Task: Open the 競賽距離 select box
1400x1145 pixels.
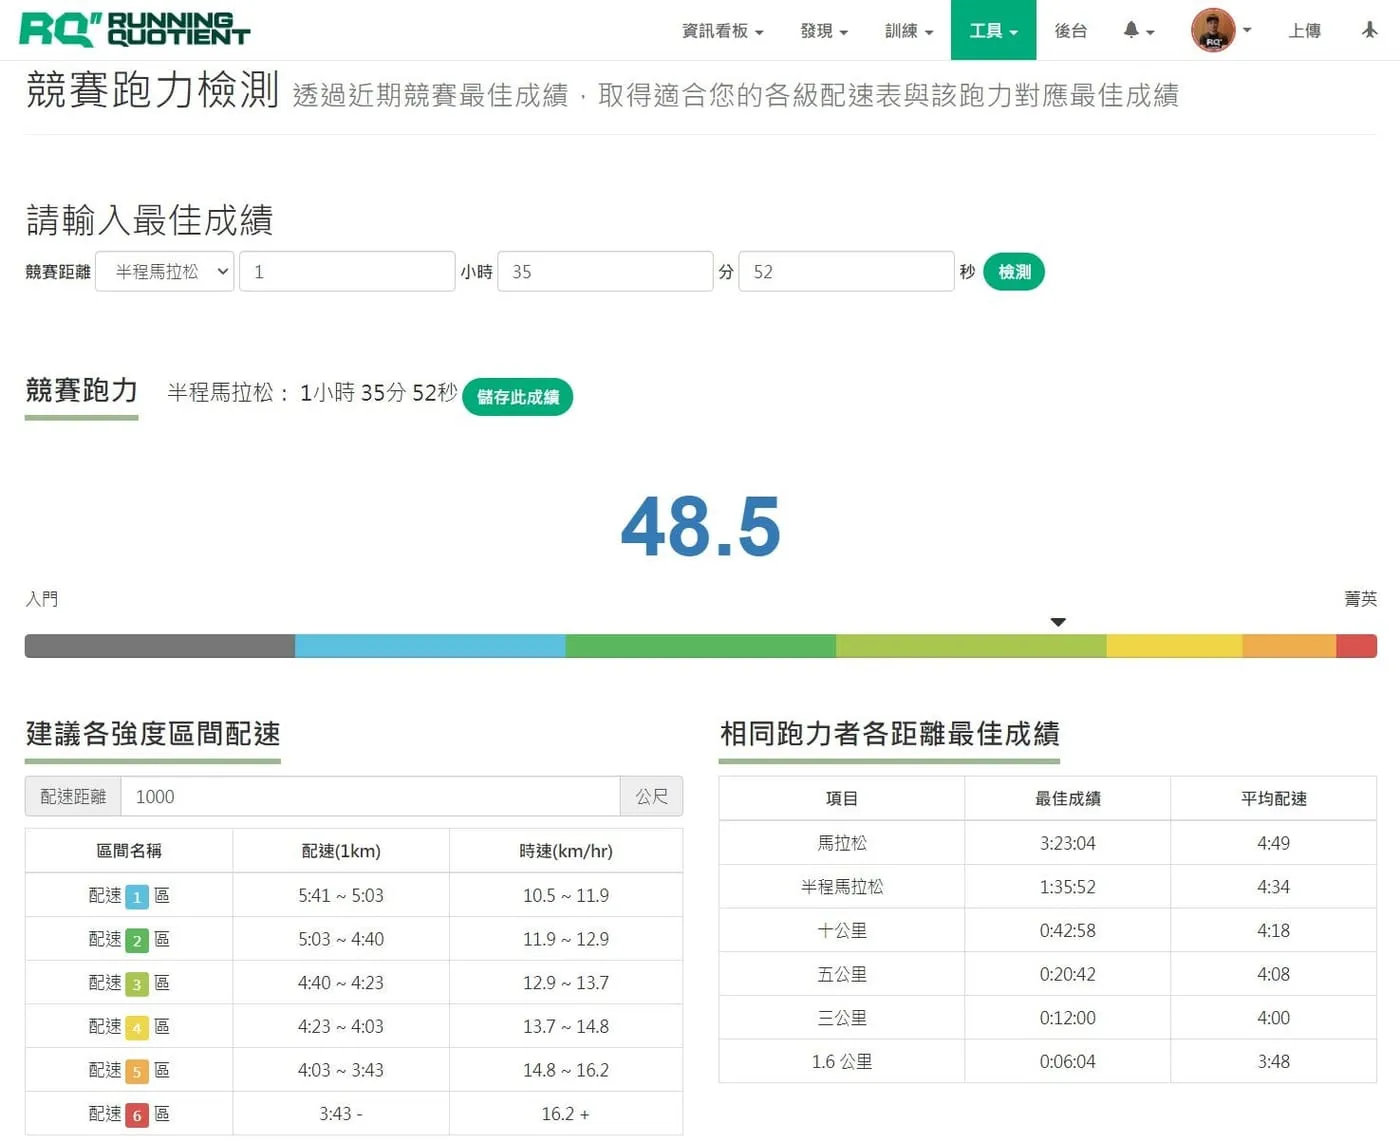Action: 165,272
